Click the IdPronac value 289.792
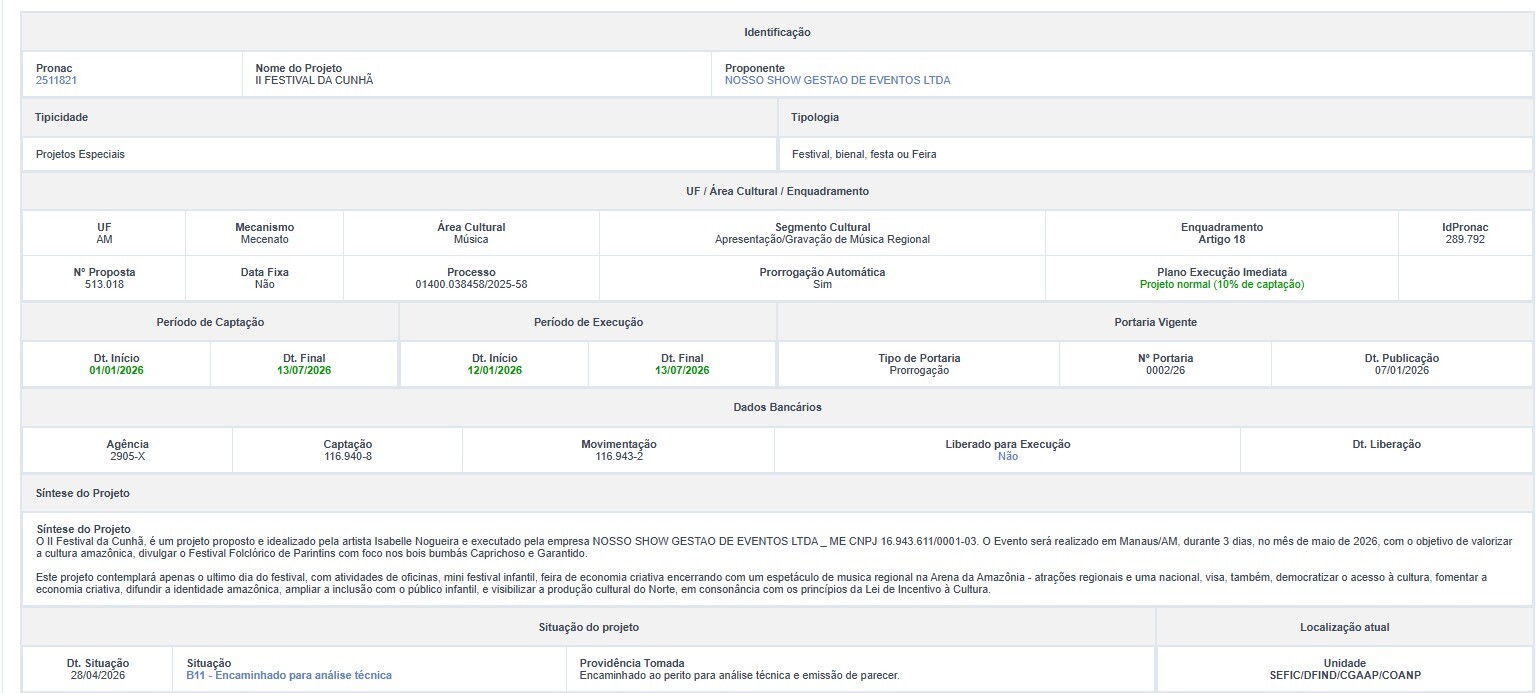Viewport: 1536px width, 693px height. 1464,240
